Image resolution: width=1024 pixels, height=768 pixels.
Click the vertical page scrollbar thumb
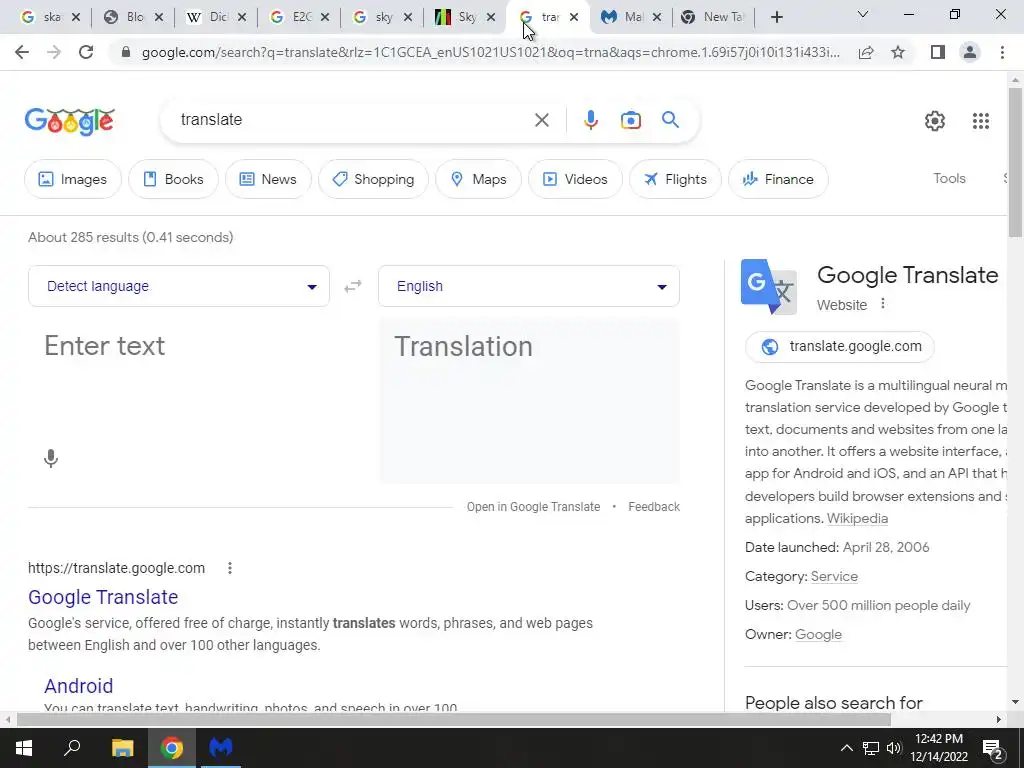coord(1015,162)
